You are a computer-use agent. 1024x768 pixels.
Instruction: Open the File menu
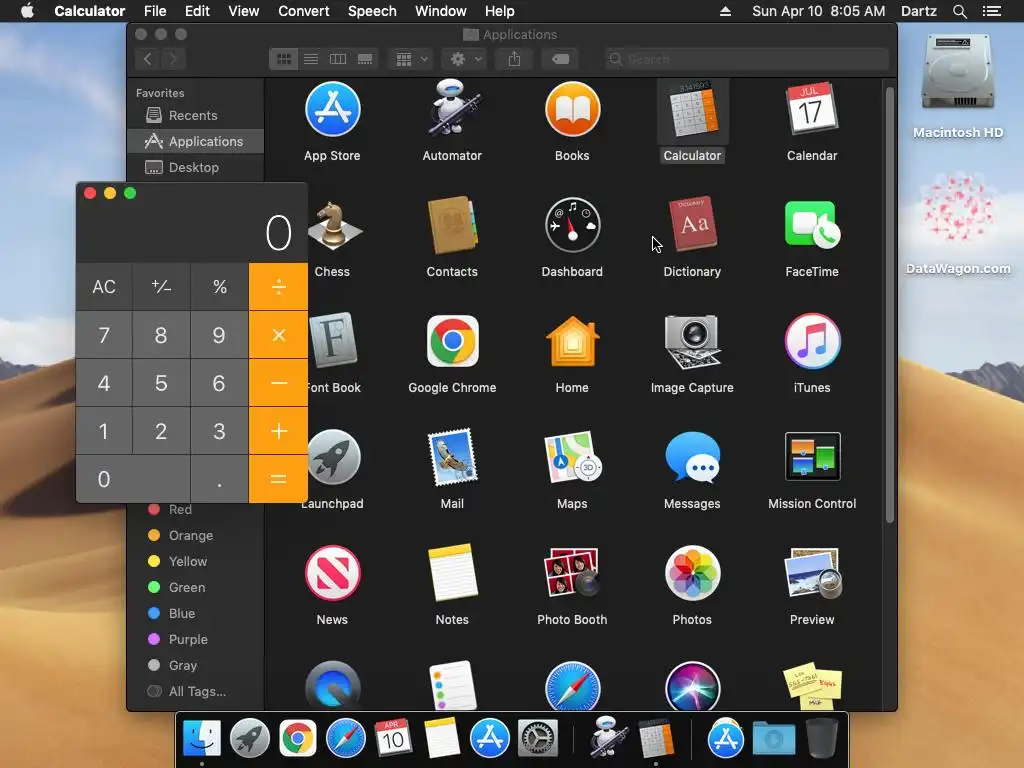click(x=155, y=11)
